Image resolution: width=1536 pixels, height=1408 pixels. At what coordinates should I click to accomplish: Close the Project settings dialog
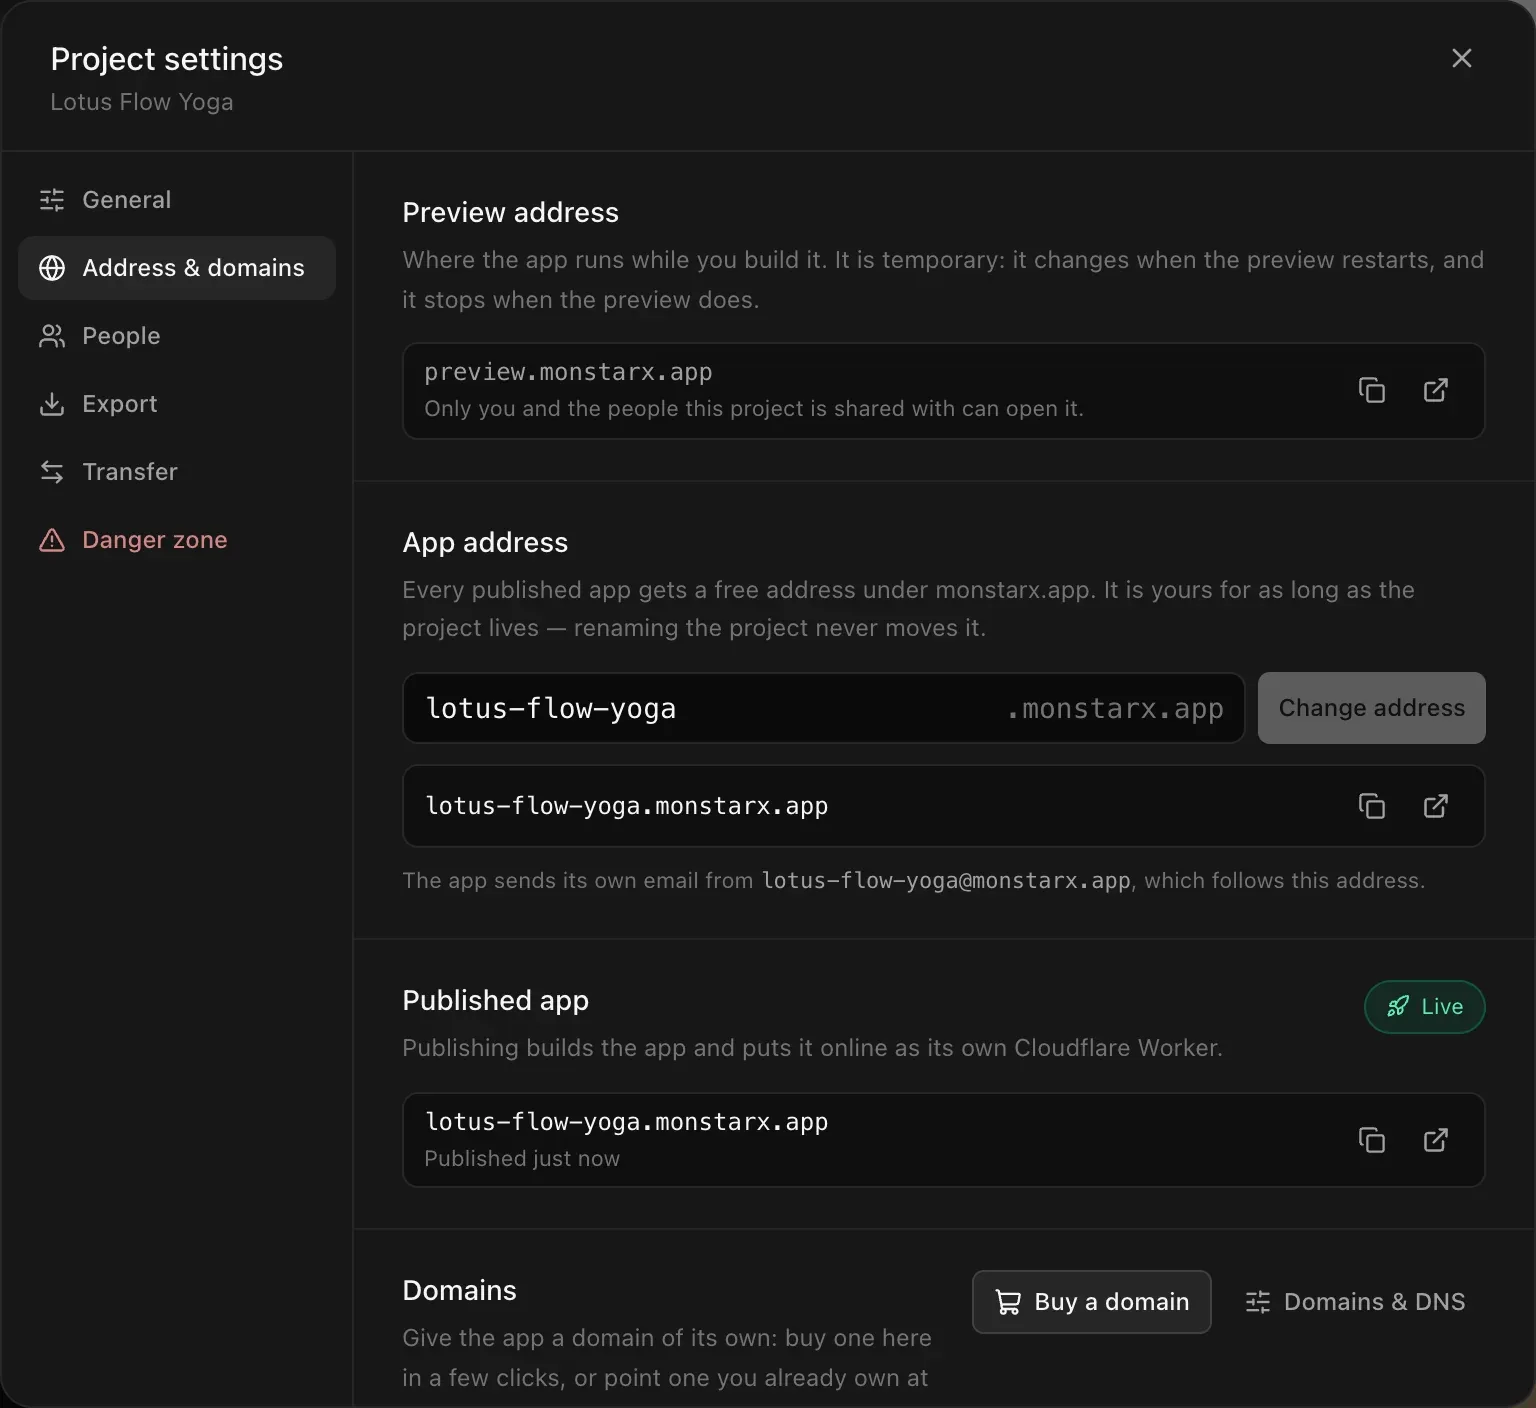click(x=1461, y=58)
